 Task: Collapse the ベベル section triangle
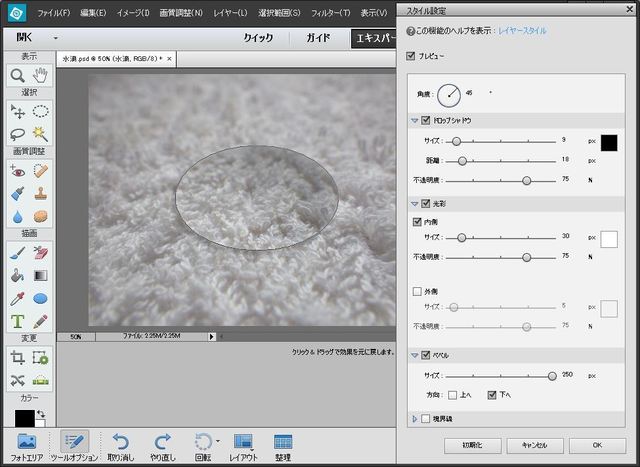[414, 355]
